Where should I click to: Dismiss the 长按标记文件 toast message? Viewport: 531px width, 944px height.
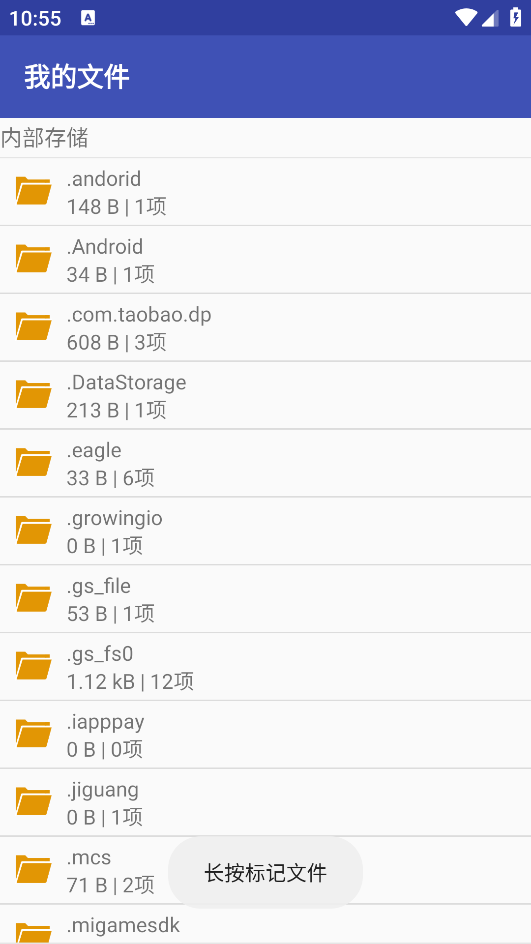tap(266, 872)
